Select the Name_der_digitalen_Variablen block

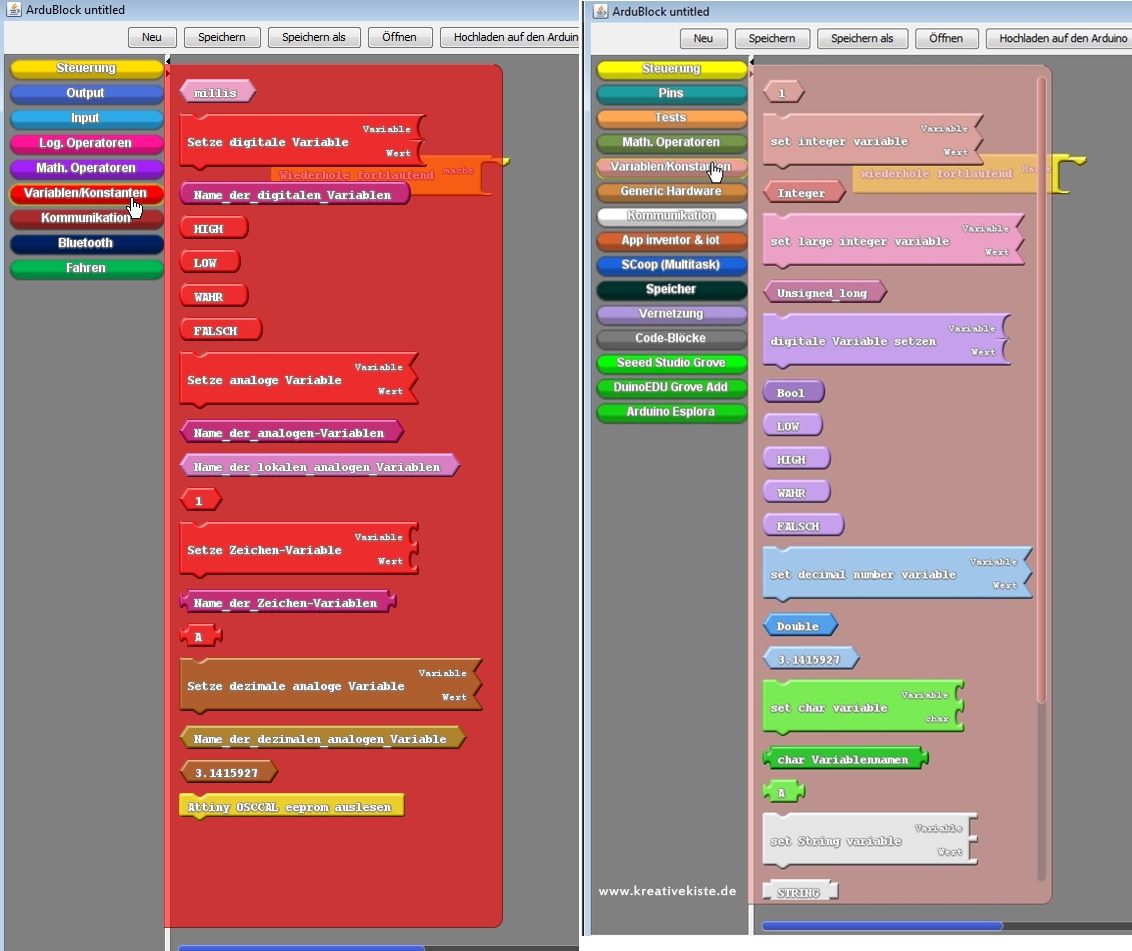(x=292, y=194)
